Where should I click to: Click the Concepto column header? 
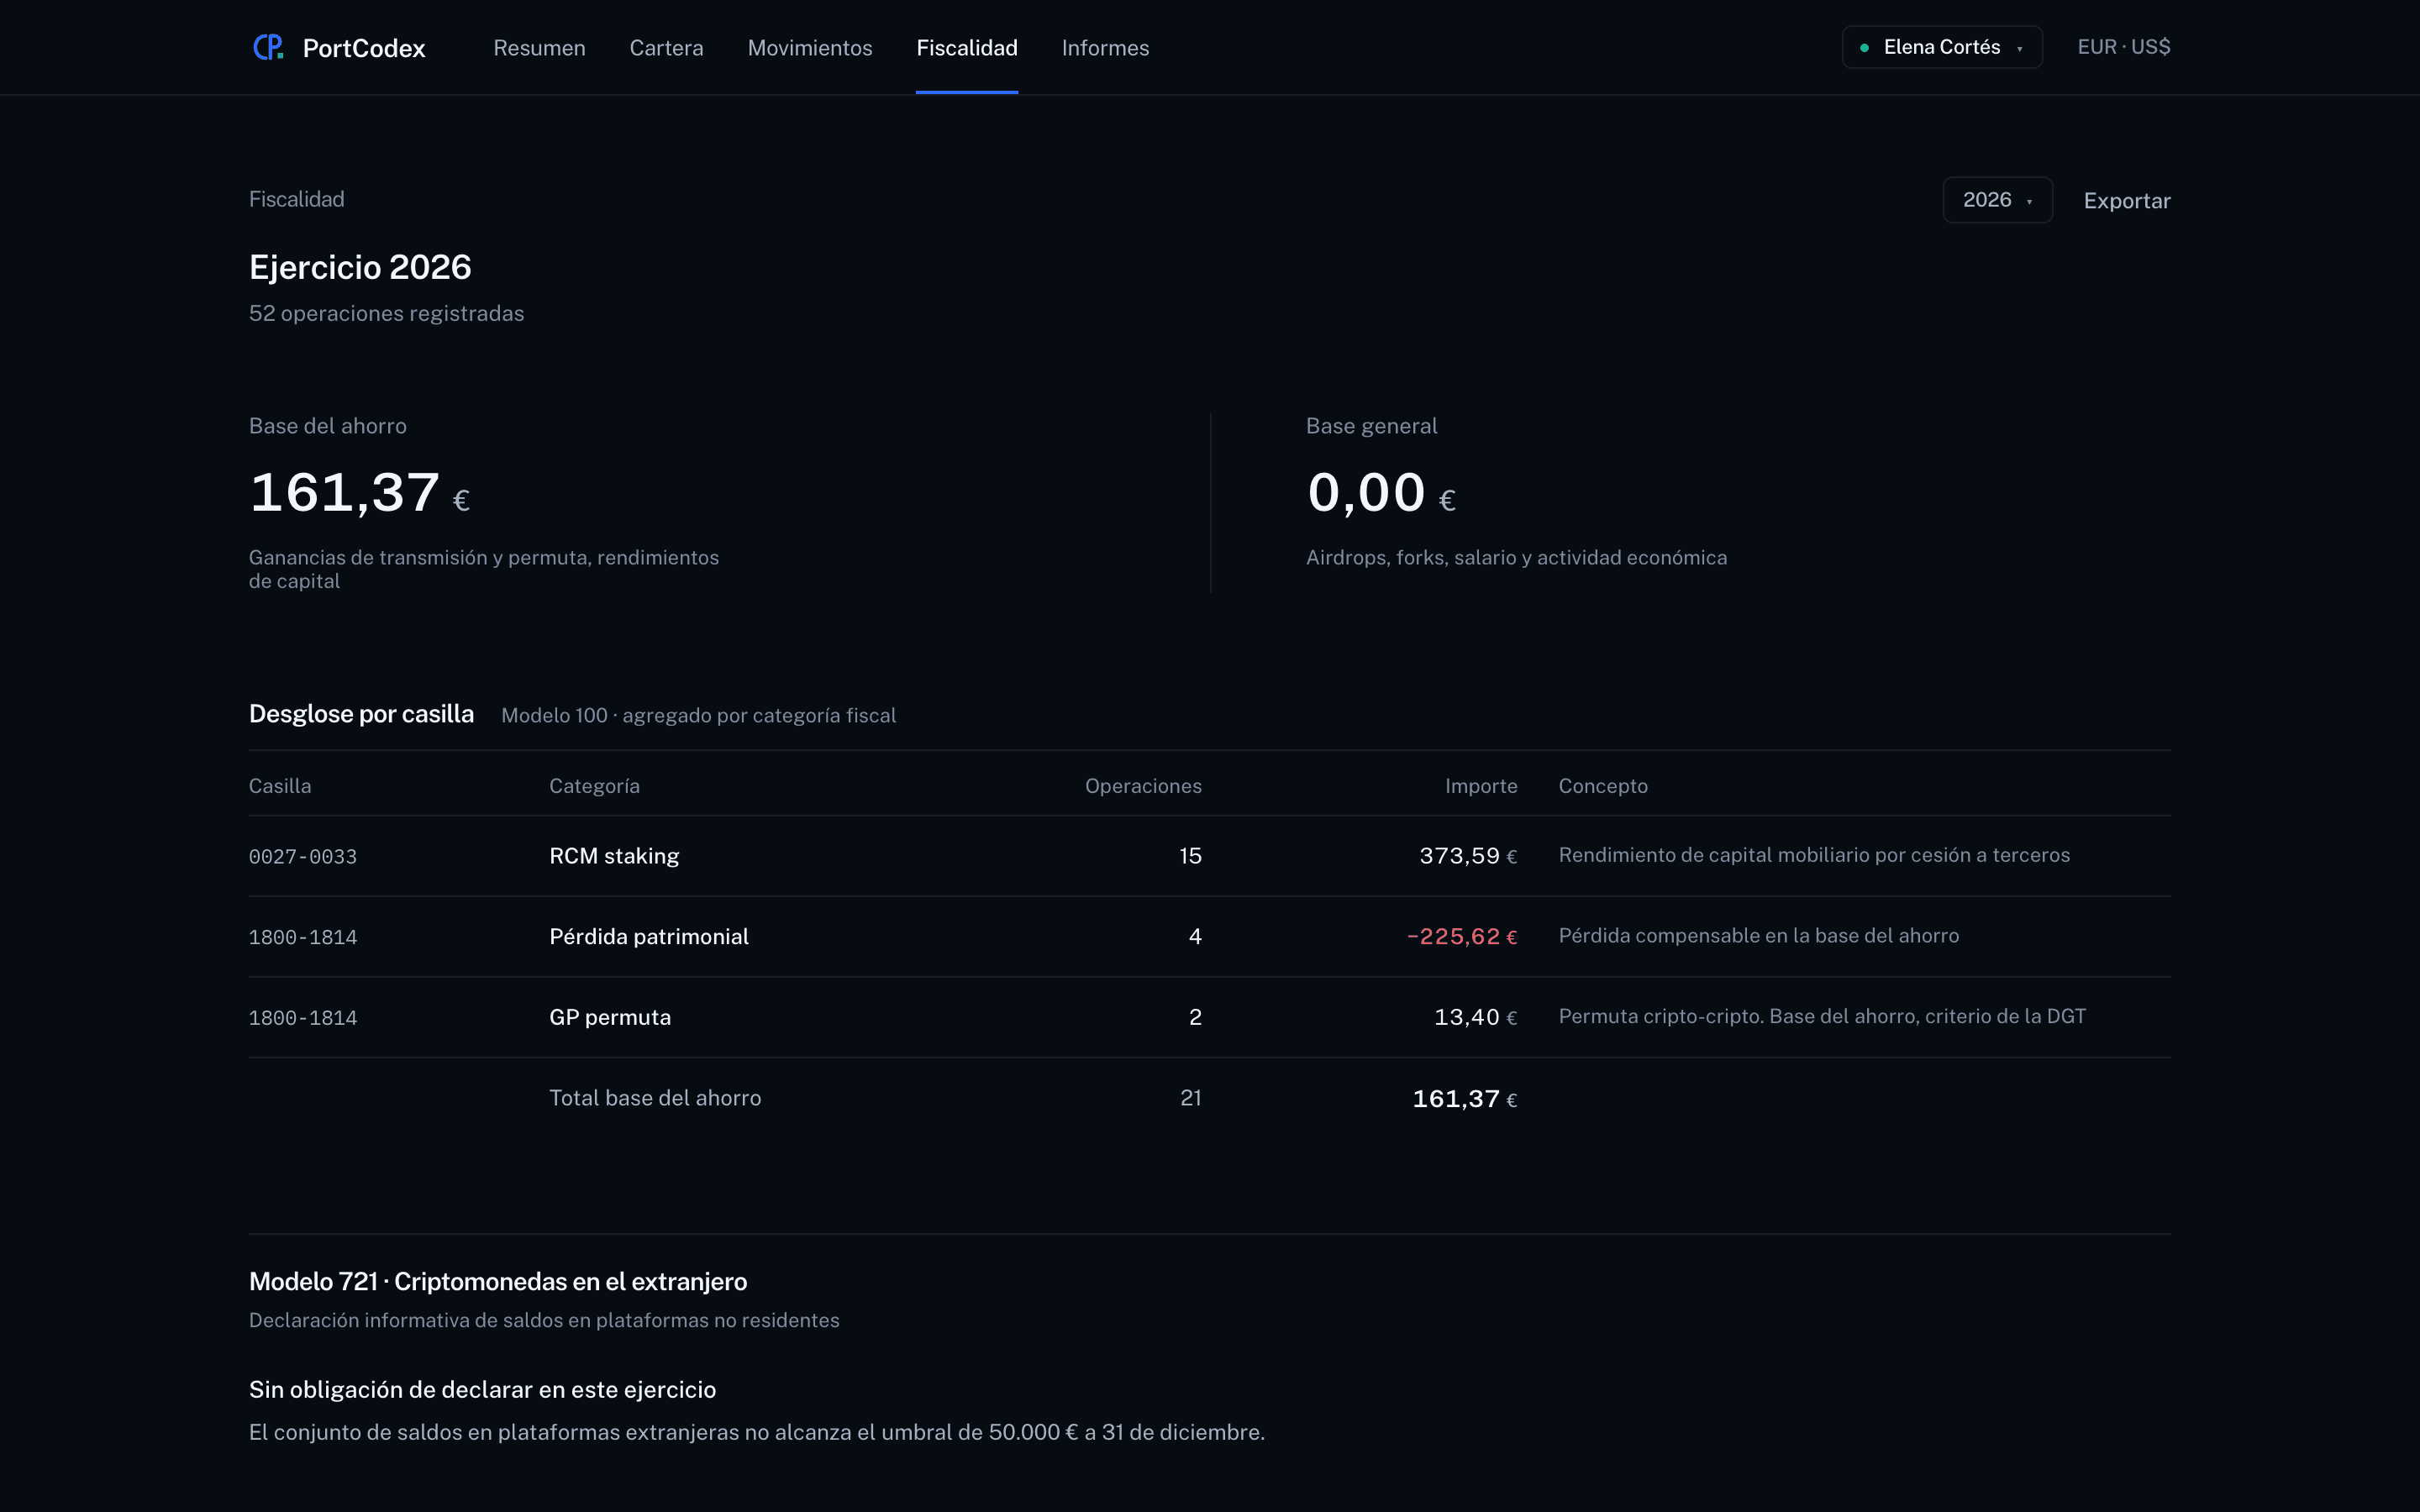(x=1603, y=786)
